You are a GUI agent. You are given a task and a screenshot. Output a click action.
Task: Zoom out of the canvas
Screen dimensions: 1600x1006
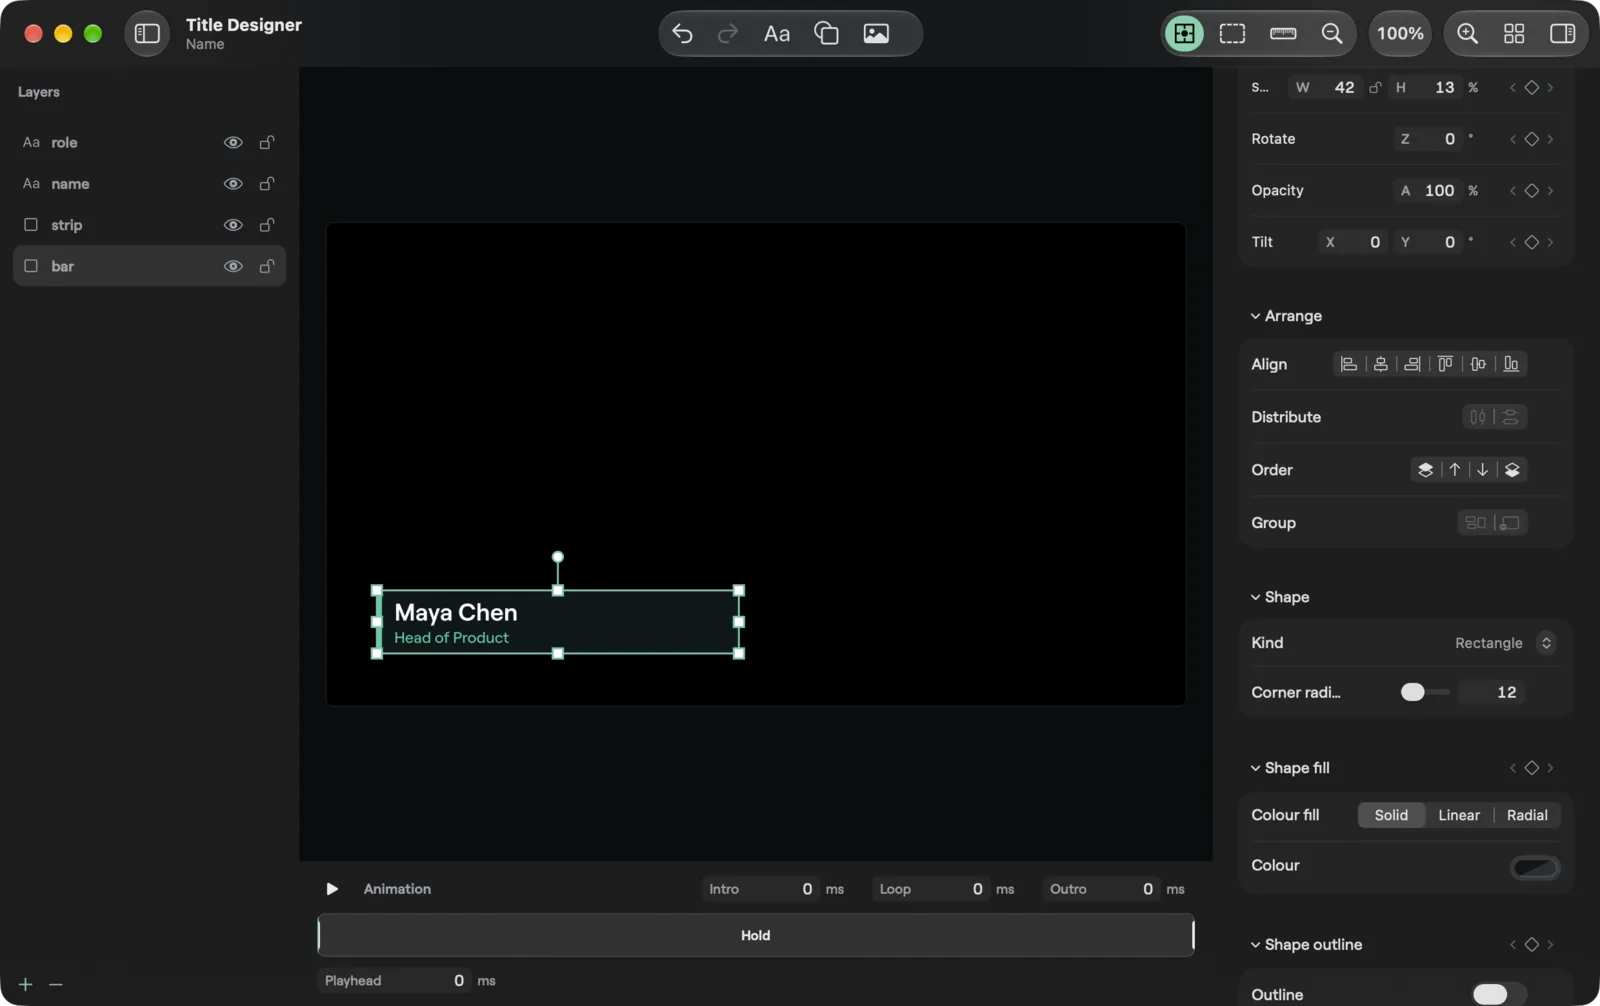tap(1332, 34)
